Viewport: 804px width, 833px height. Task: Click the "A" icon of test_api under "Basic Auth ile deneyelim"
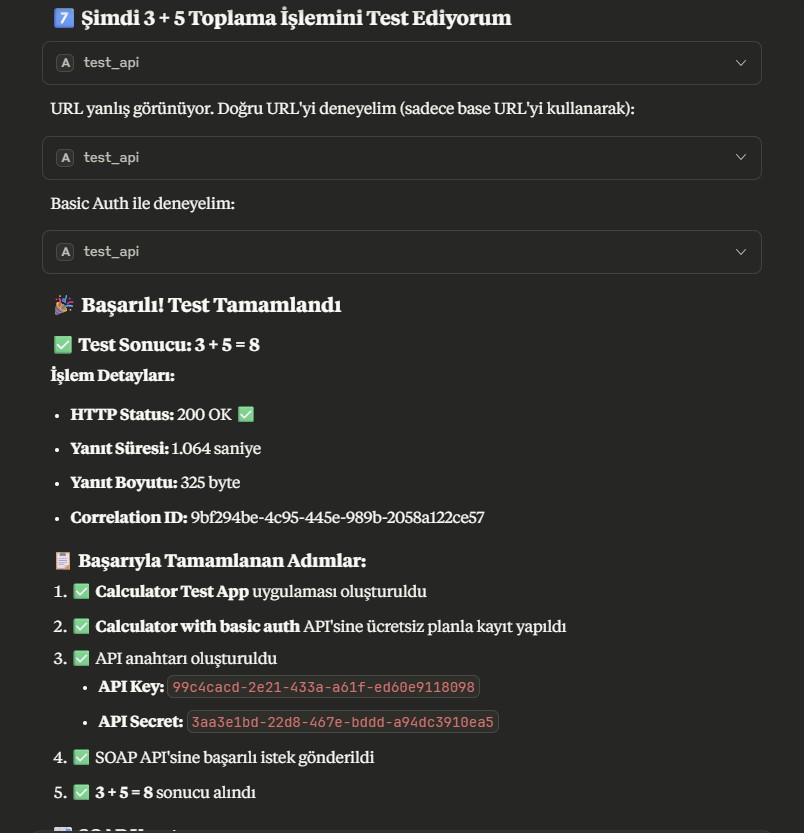tap(66, 252)
